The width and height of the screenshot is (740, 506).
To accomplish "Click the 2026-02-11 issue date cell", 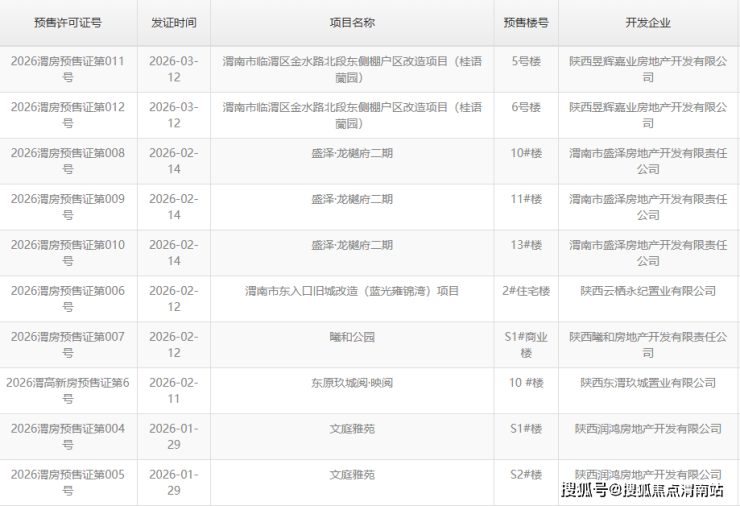I will coord(174,390).
